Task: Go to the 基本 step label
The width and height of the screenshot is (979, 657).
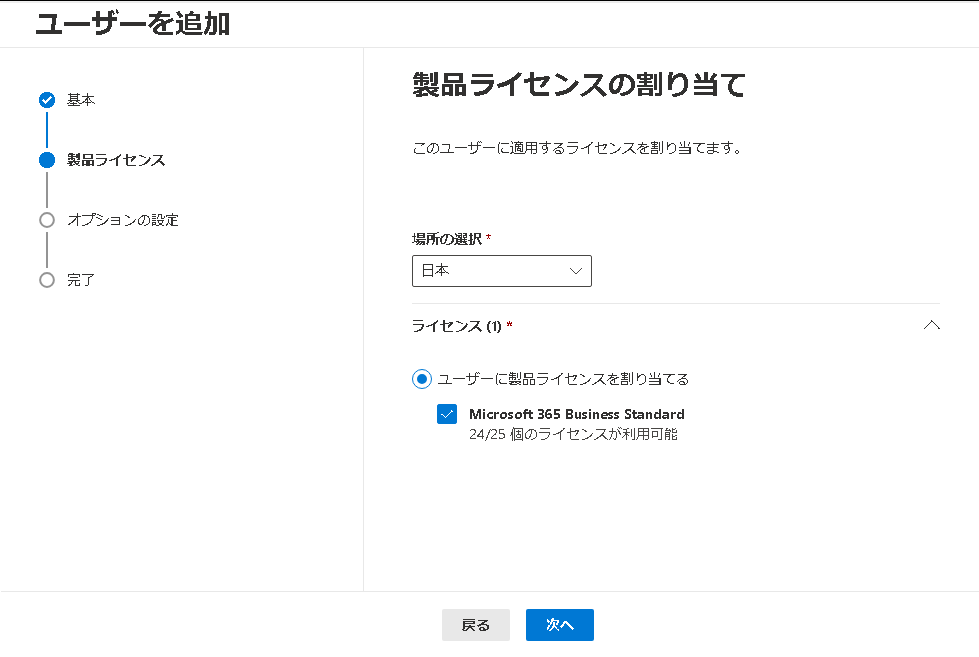Action: click(81, 100)
